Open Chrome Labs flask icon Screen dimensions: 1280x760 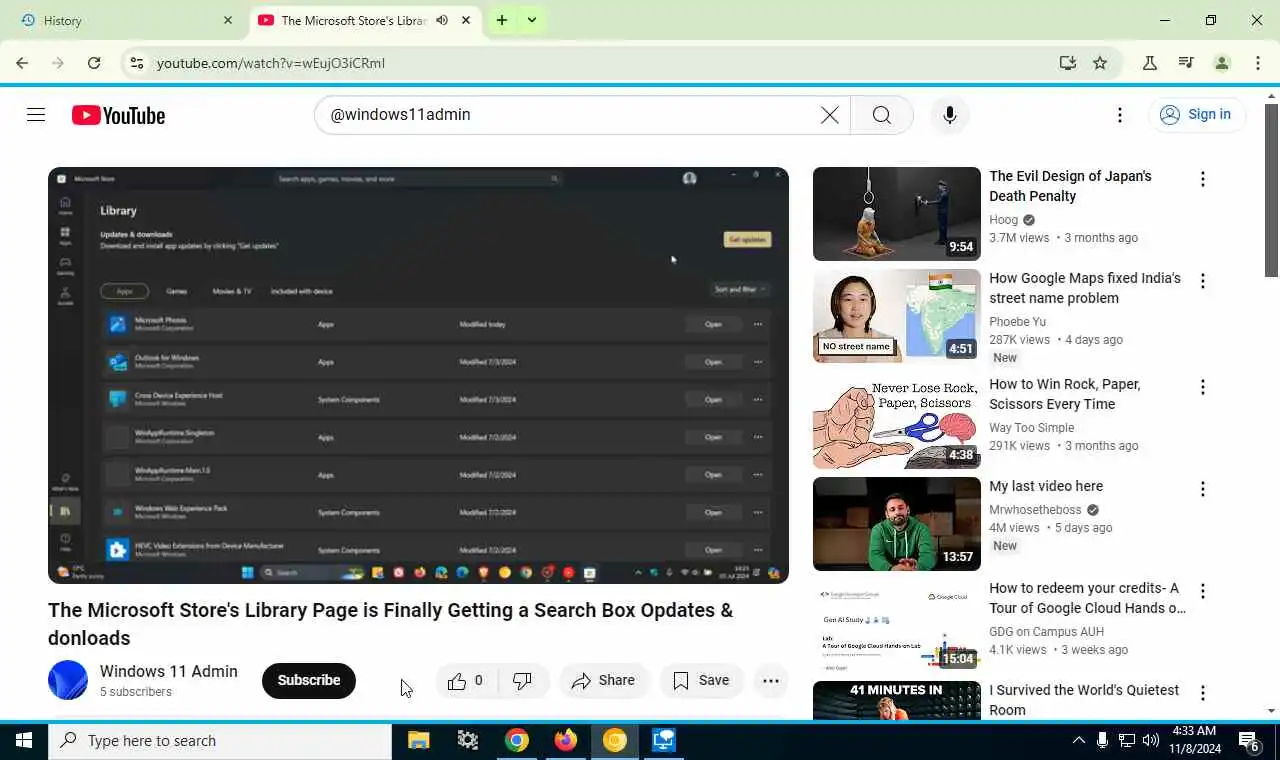[x=1150, y=63]
